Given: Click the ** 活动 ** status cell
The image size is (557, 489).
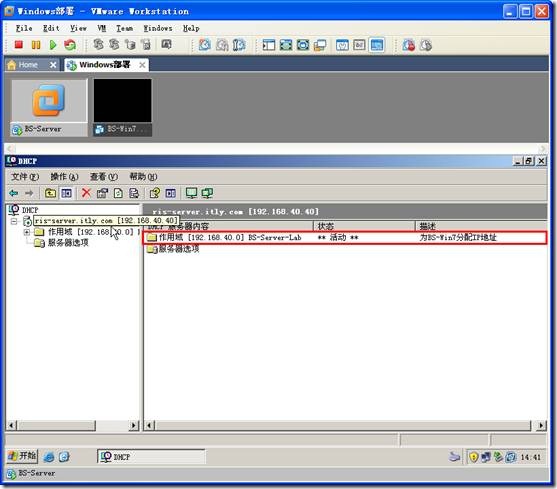Looking at the screenshot, I should click(337, 238).
